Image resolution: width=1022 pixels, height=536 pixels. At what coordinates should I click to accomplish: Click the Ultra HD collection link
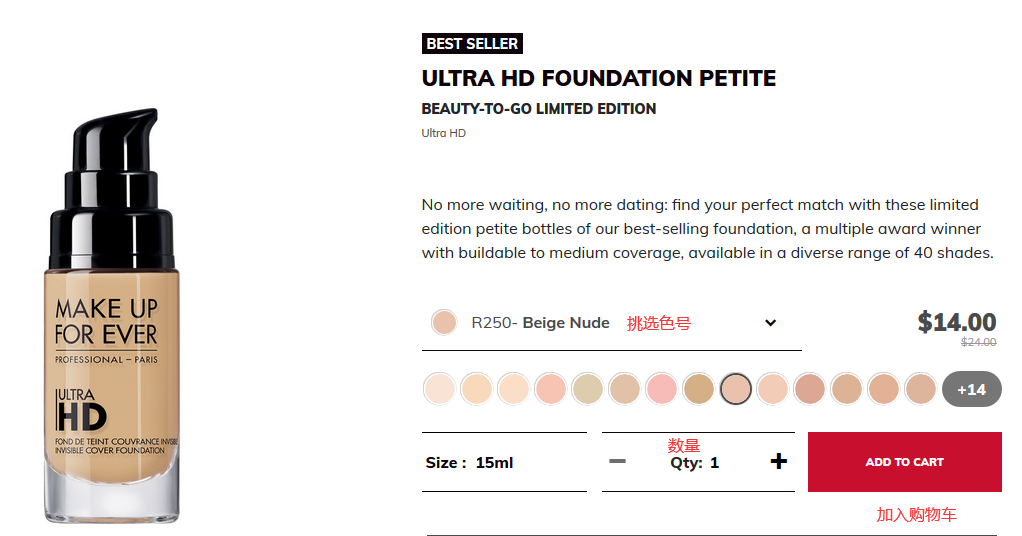pyautogui.click(x=443, y=133)
